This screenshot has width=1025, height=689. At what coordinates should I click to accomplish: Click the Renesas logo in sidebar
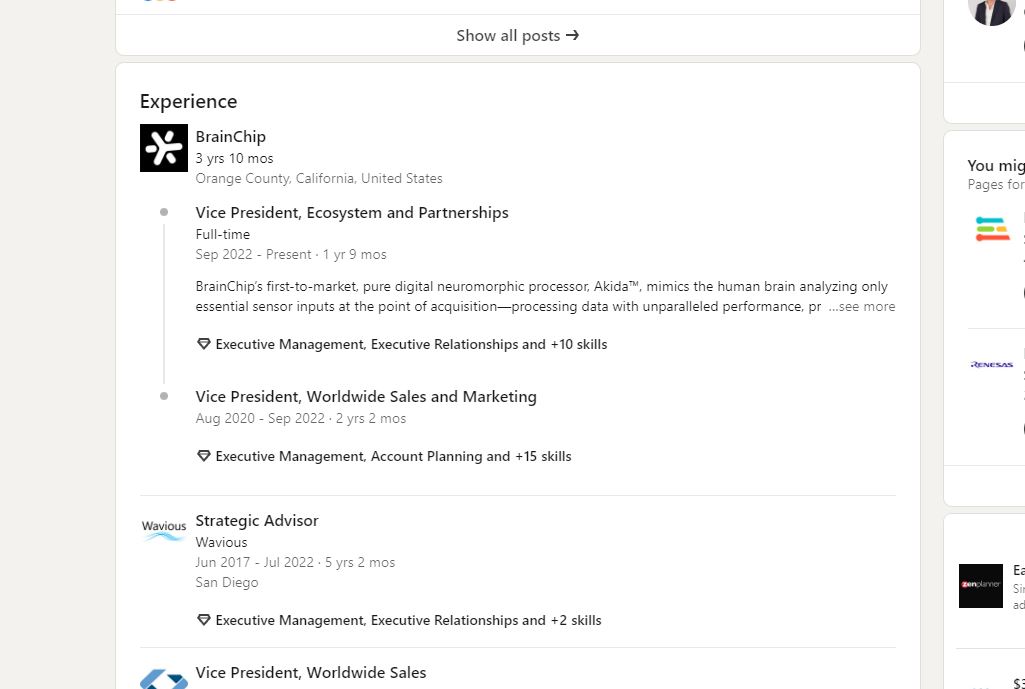(x=991, y=365)
